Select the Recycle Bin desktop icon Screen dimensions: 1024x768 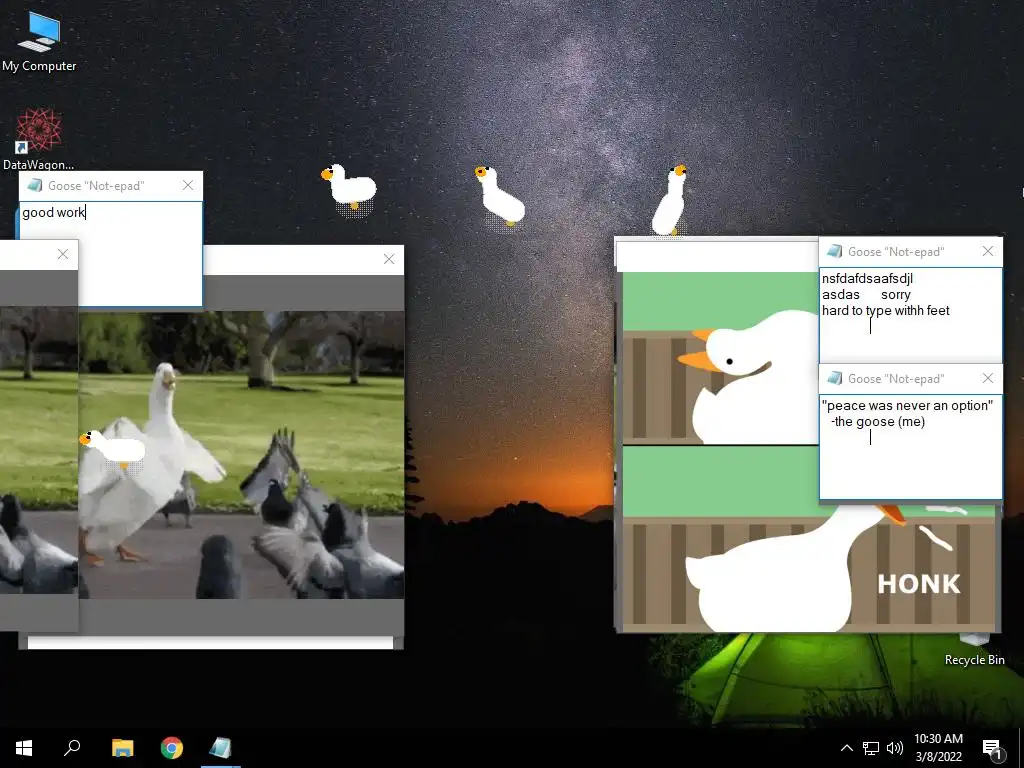coord(974,650)
